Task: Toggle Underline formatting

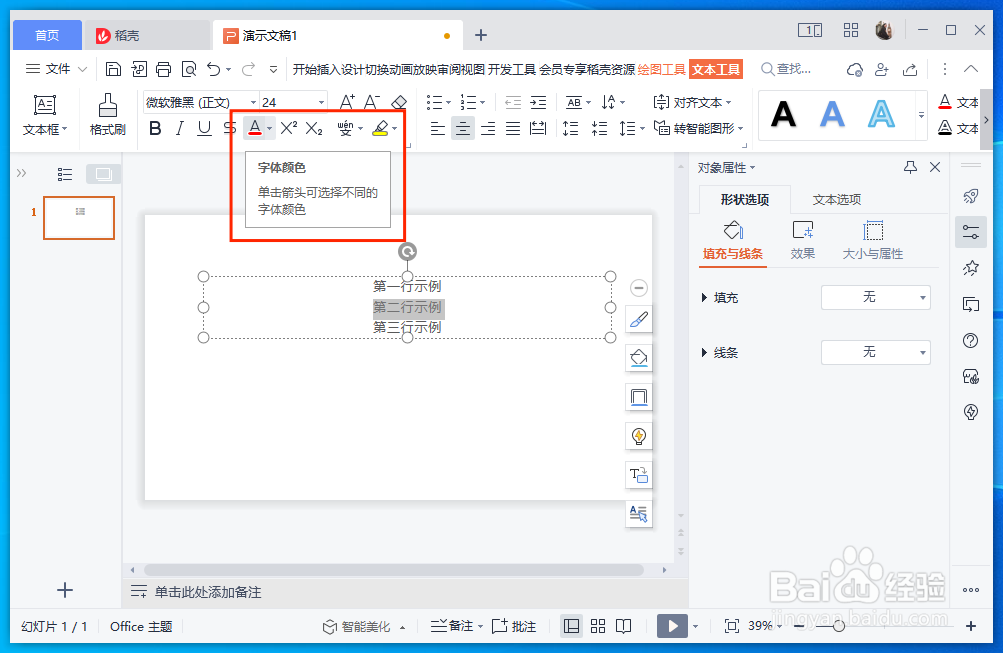Action: coord(204,129)
